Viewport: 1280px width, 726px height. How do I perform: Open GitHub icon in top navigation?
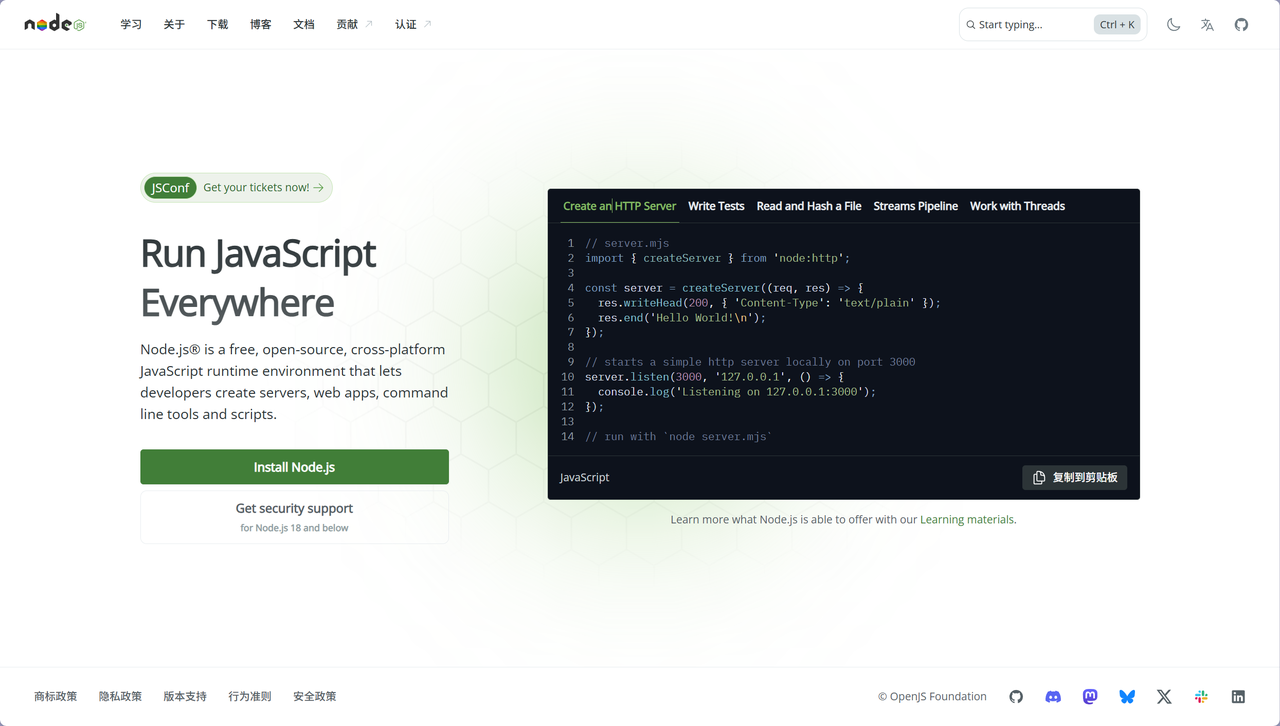[x=1241, y=25]
